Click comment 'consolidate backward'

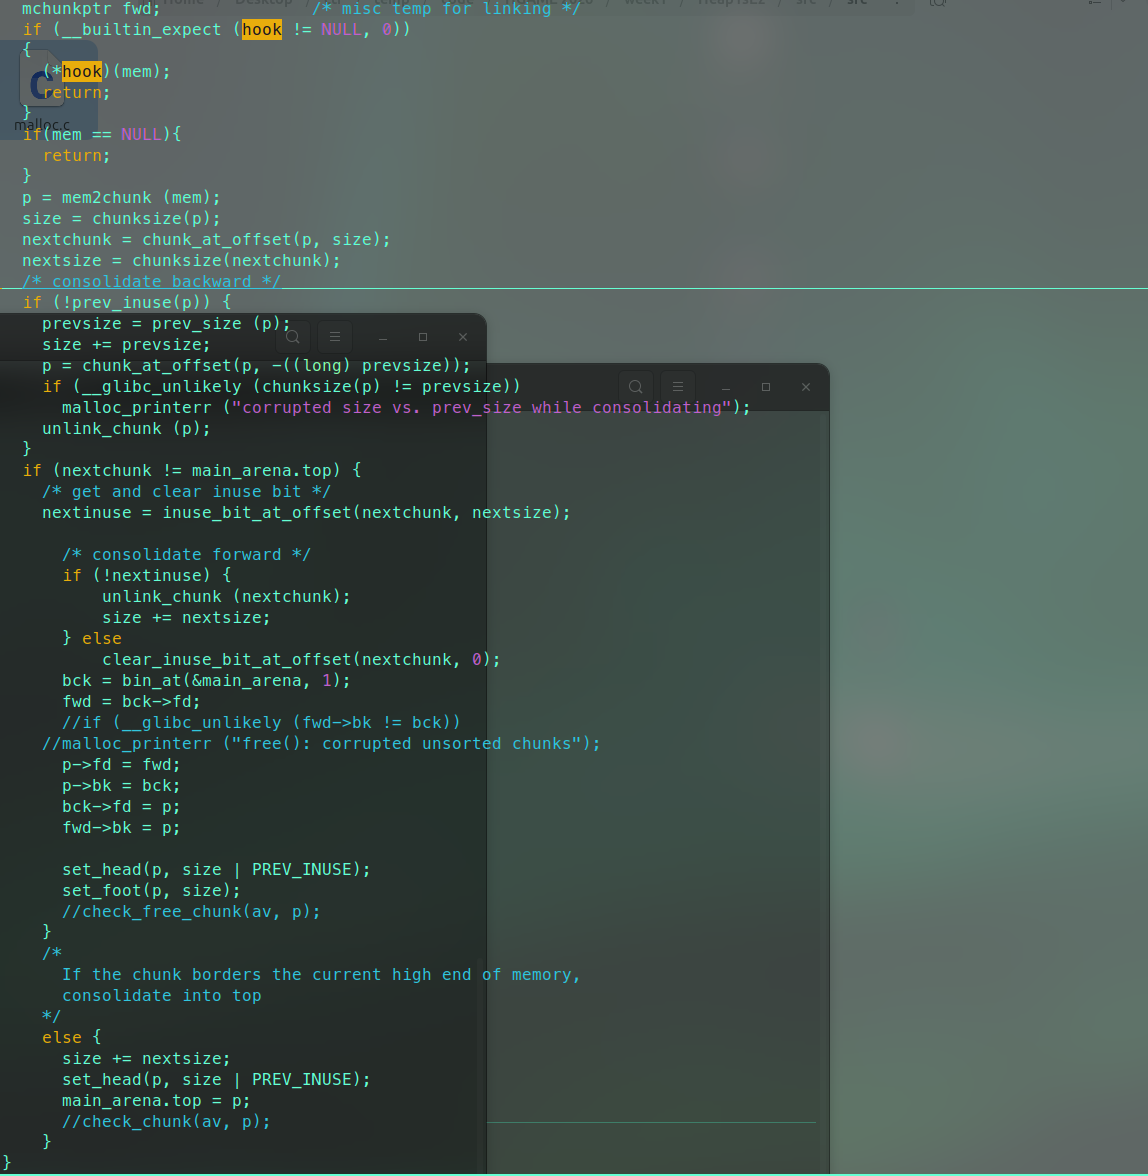151,281
